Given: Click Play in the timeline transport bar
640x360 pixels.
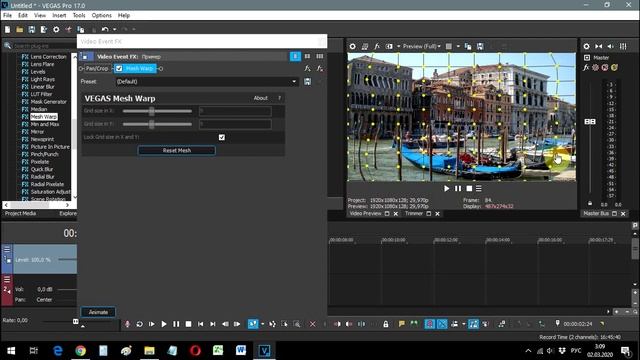Looking at the screenshot, I should pyautogui.click(x=164, y=324).
